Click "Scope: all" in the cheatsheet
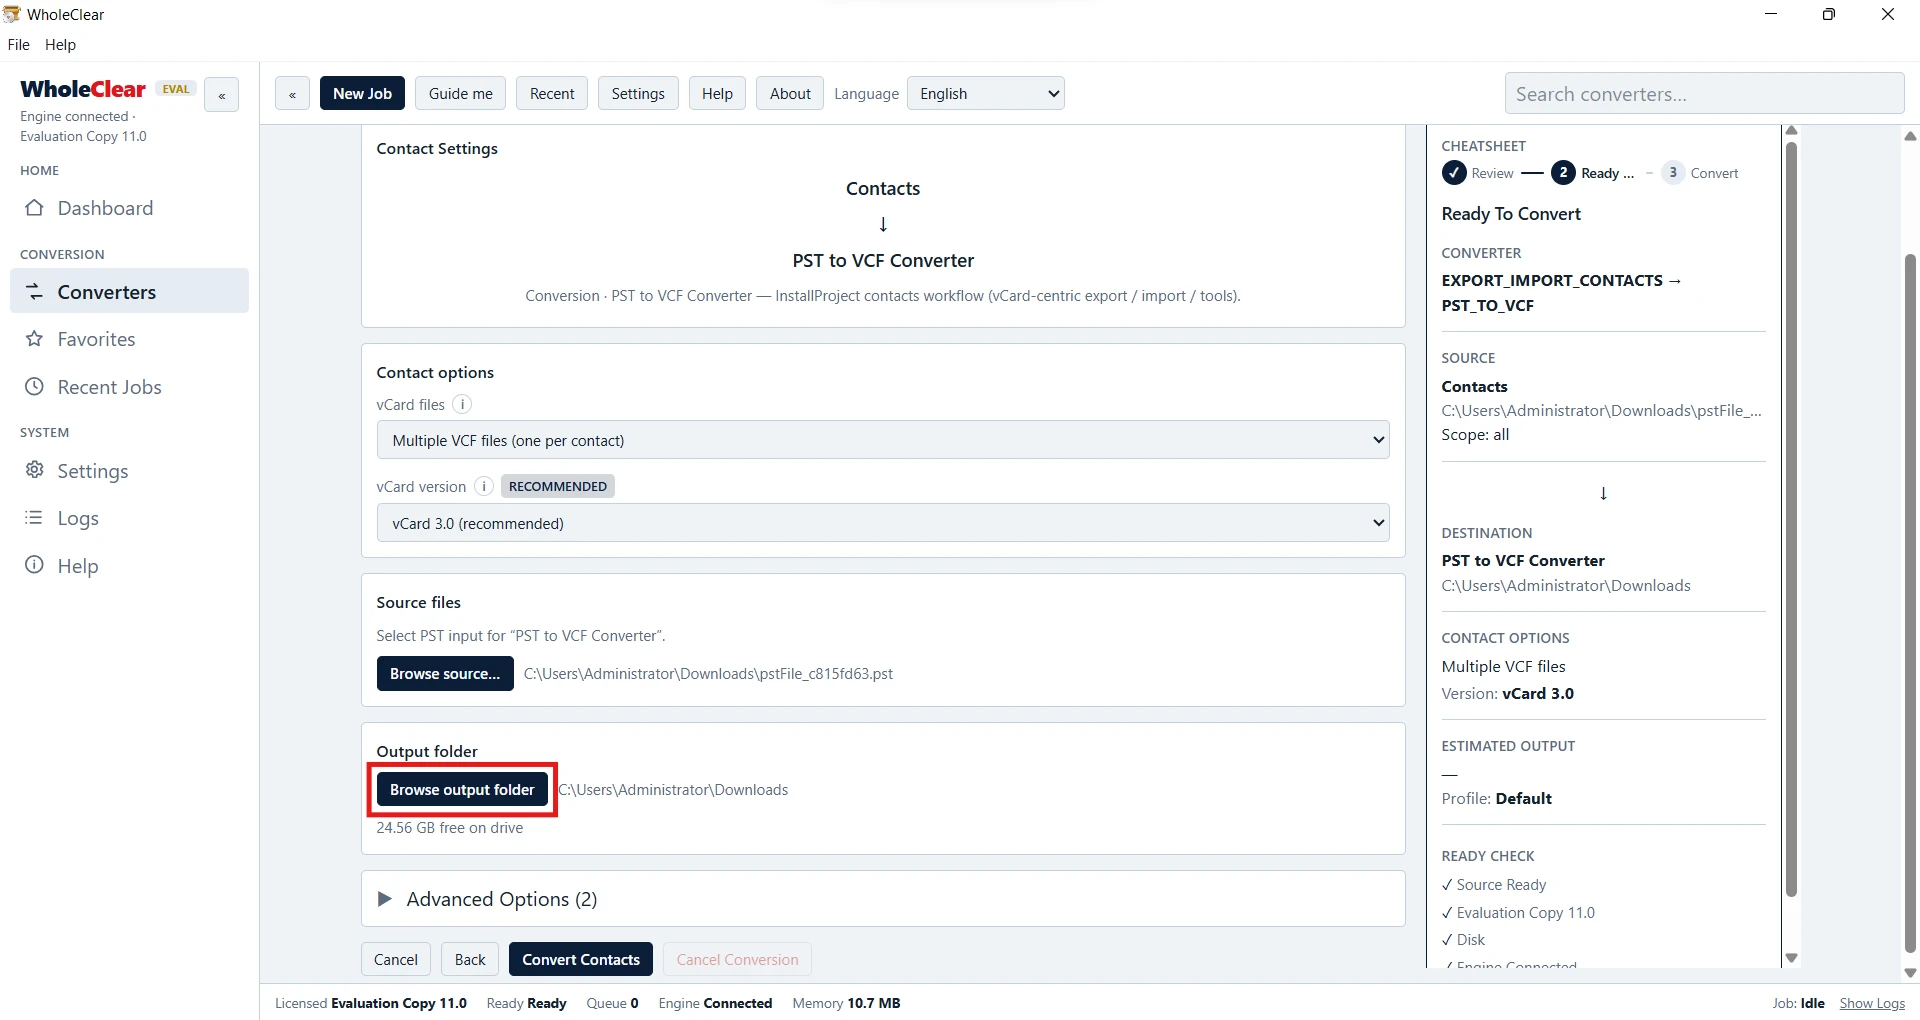1920x1020 pixels. click(1475, 435)
